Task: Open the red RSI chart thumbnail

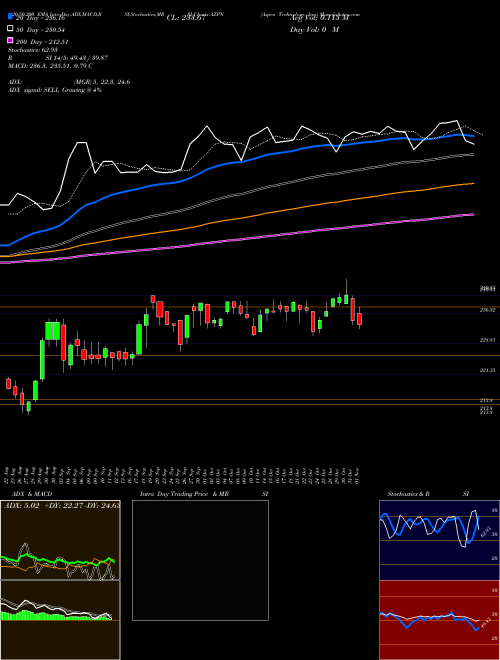Action: click(439, 620)
